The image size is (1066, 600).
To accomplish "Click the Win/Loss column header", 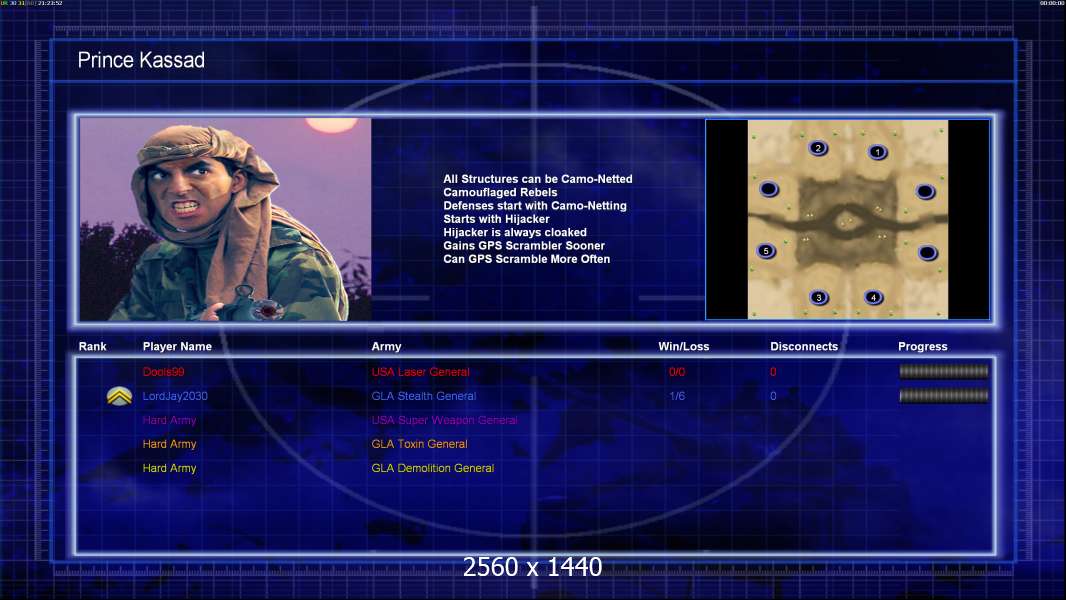I will click(683, 347).
